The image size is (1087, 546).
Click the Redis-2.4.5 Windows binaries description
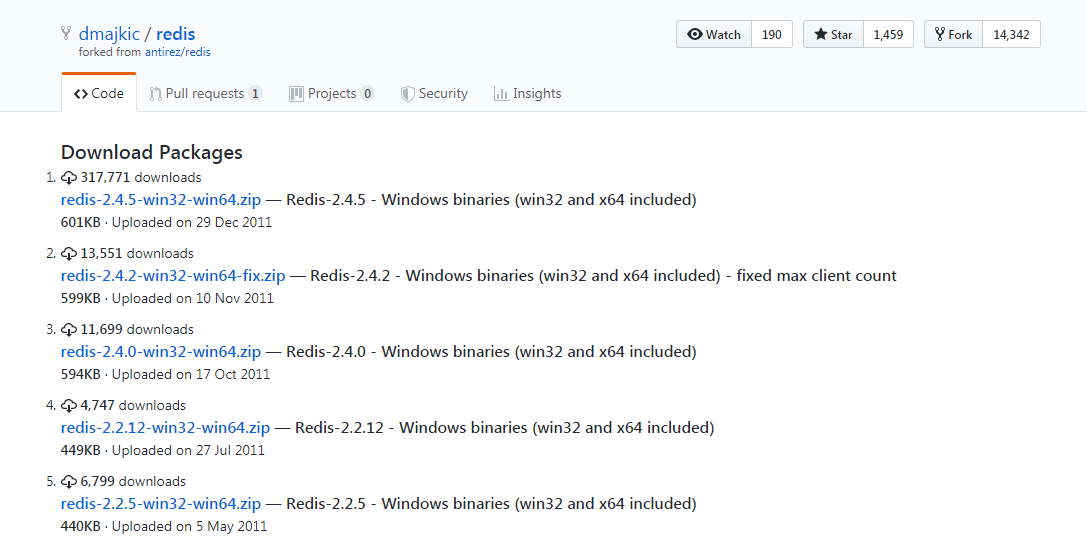(491, 200)
